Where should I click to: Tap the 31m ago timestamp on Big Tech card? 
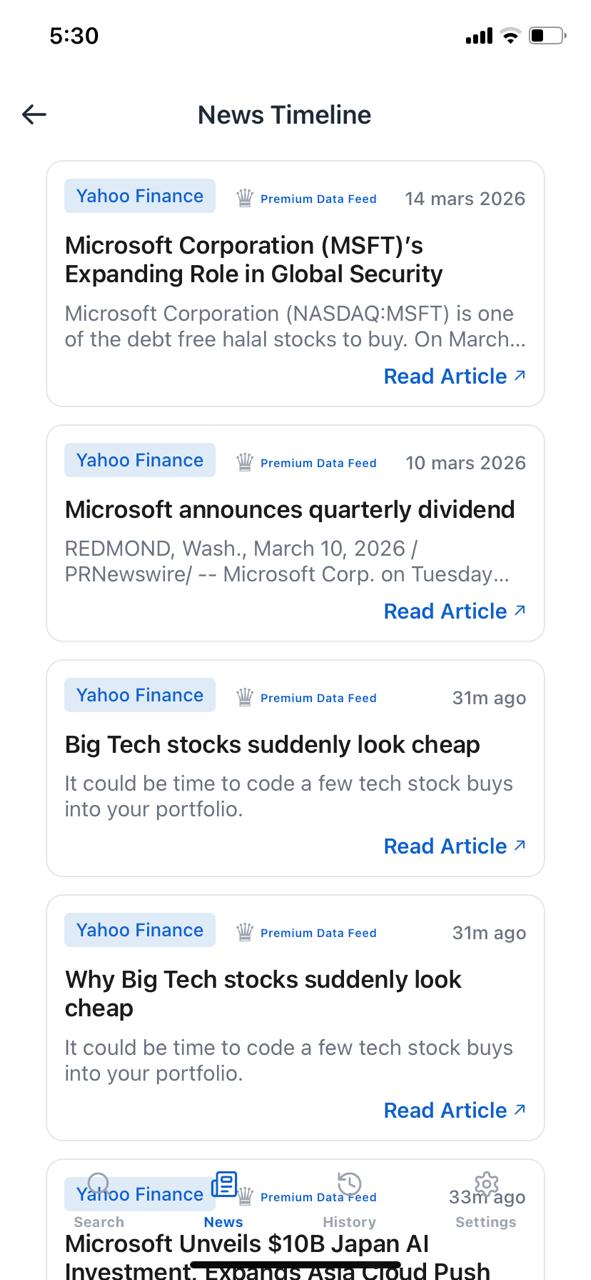489,698
